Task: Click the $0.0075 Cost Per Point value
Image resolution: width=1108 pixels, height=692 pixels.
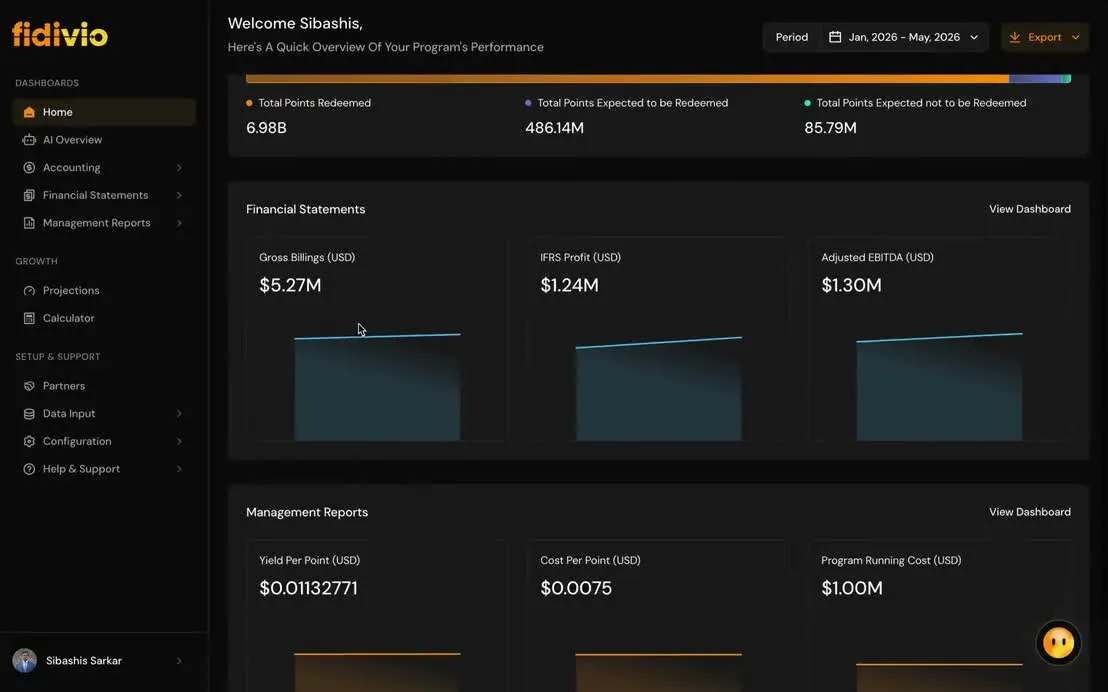Action: click(576, 588)
